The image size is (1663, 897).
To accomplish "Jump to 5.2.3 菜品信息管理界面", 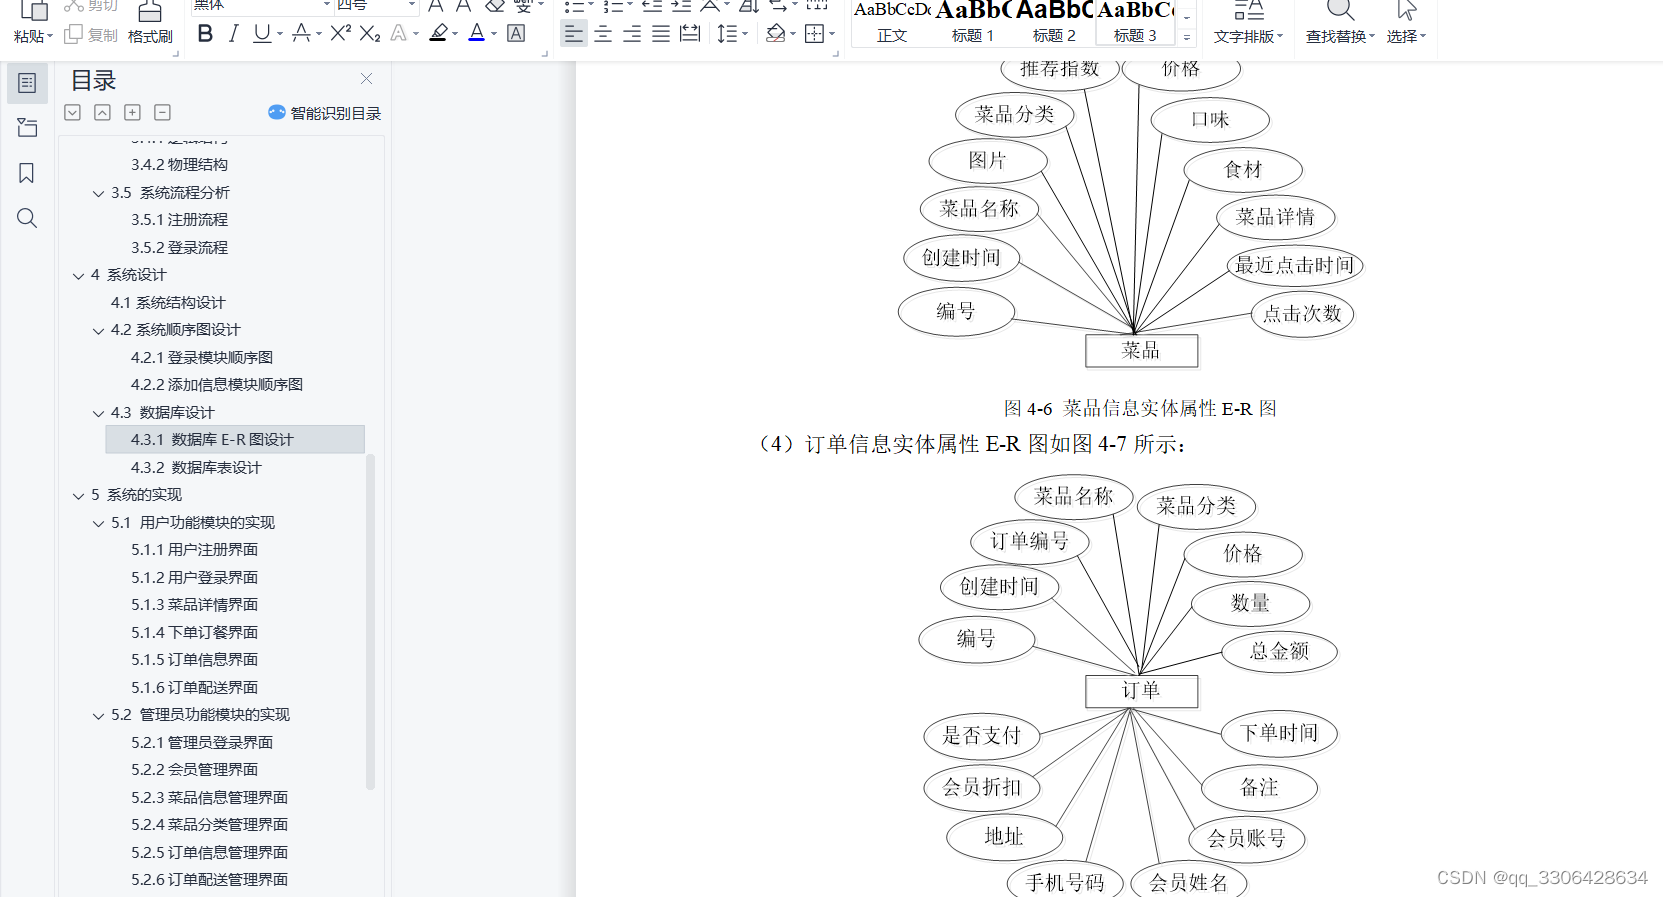I will pos(209,797).
